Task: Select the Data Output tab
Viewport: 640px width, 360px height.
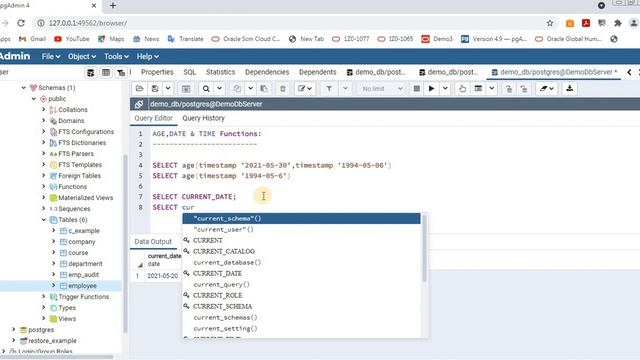Action: pos(153,242)
